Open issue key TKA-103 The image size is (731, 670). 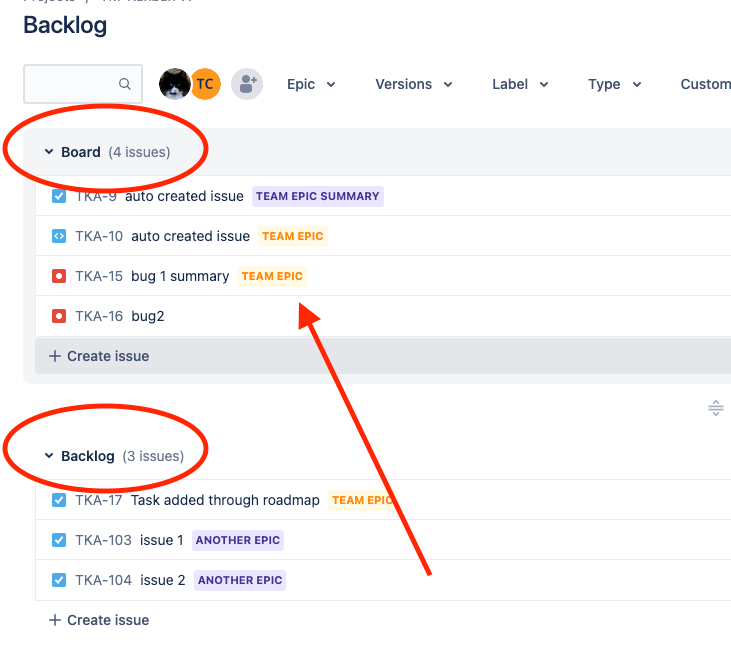pyautogui.click(x=103, y=540)
